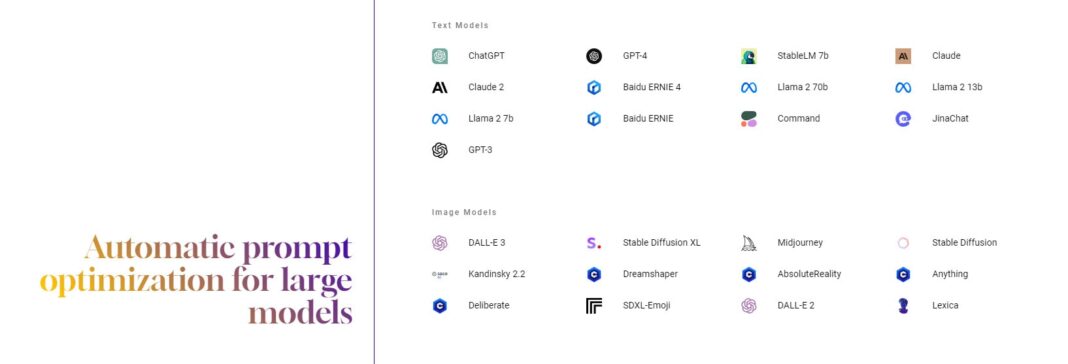Click the ChatGPT green logo icon
The width and height of the screenshot is (1068, 364).
pos(440,56)
